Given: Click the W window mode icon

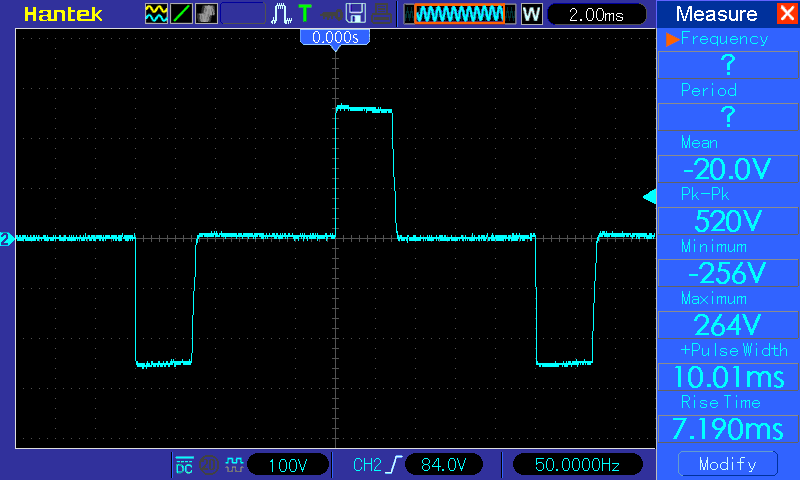Looking at the screenshot, I should click(x=531, y=14).
